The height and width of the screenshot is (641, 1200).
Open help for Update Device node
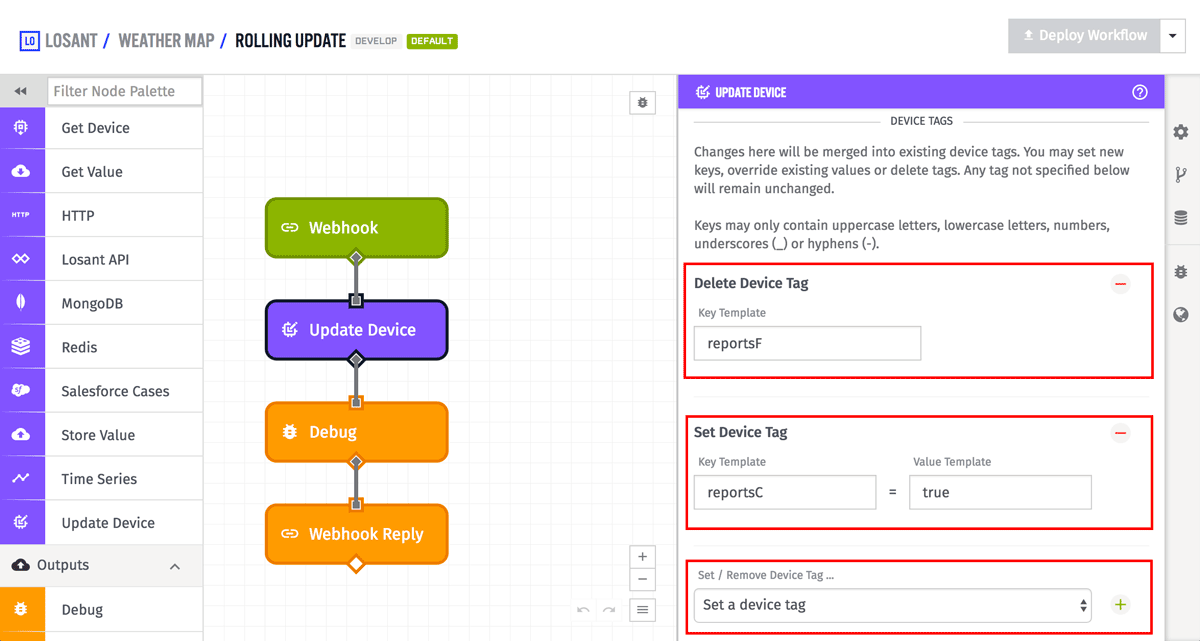(x=1140, y=92)
